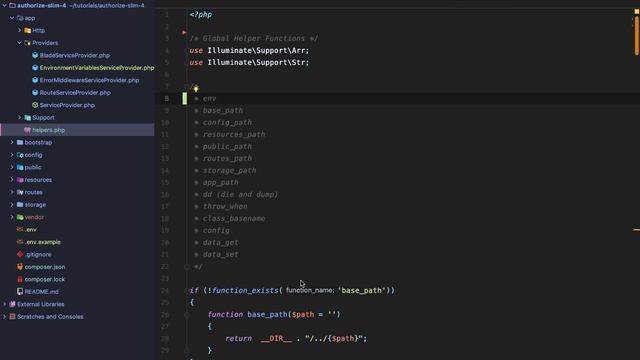Screen dimensions: 640x360
Task: Click the Providers folder icon
Action: (27, 43)
